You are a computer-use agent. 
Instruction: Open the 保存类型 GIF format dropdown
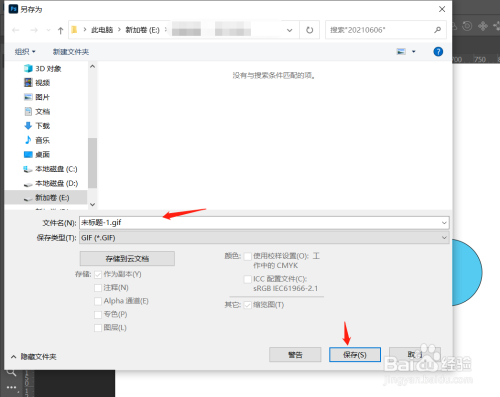[264, 238]
